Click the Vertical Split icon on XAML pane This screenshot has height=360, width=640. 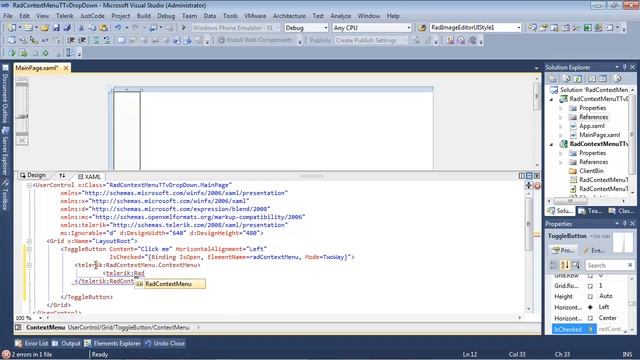522,176
